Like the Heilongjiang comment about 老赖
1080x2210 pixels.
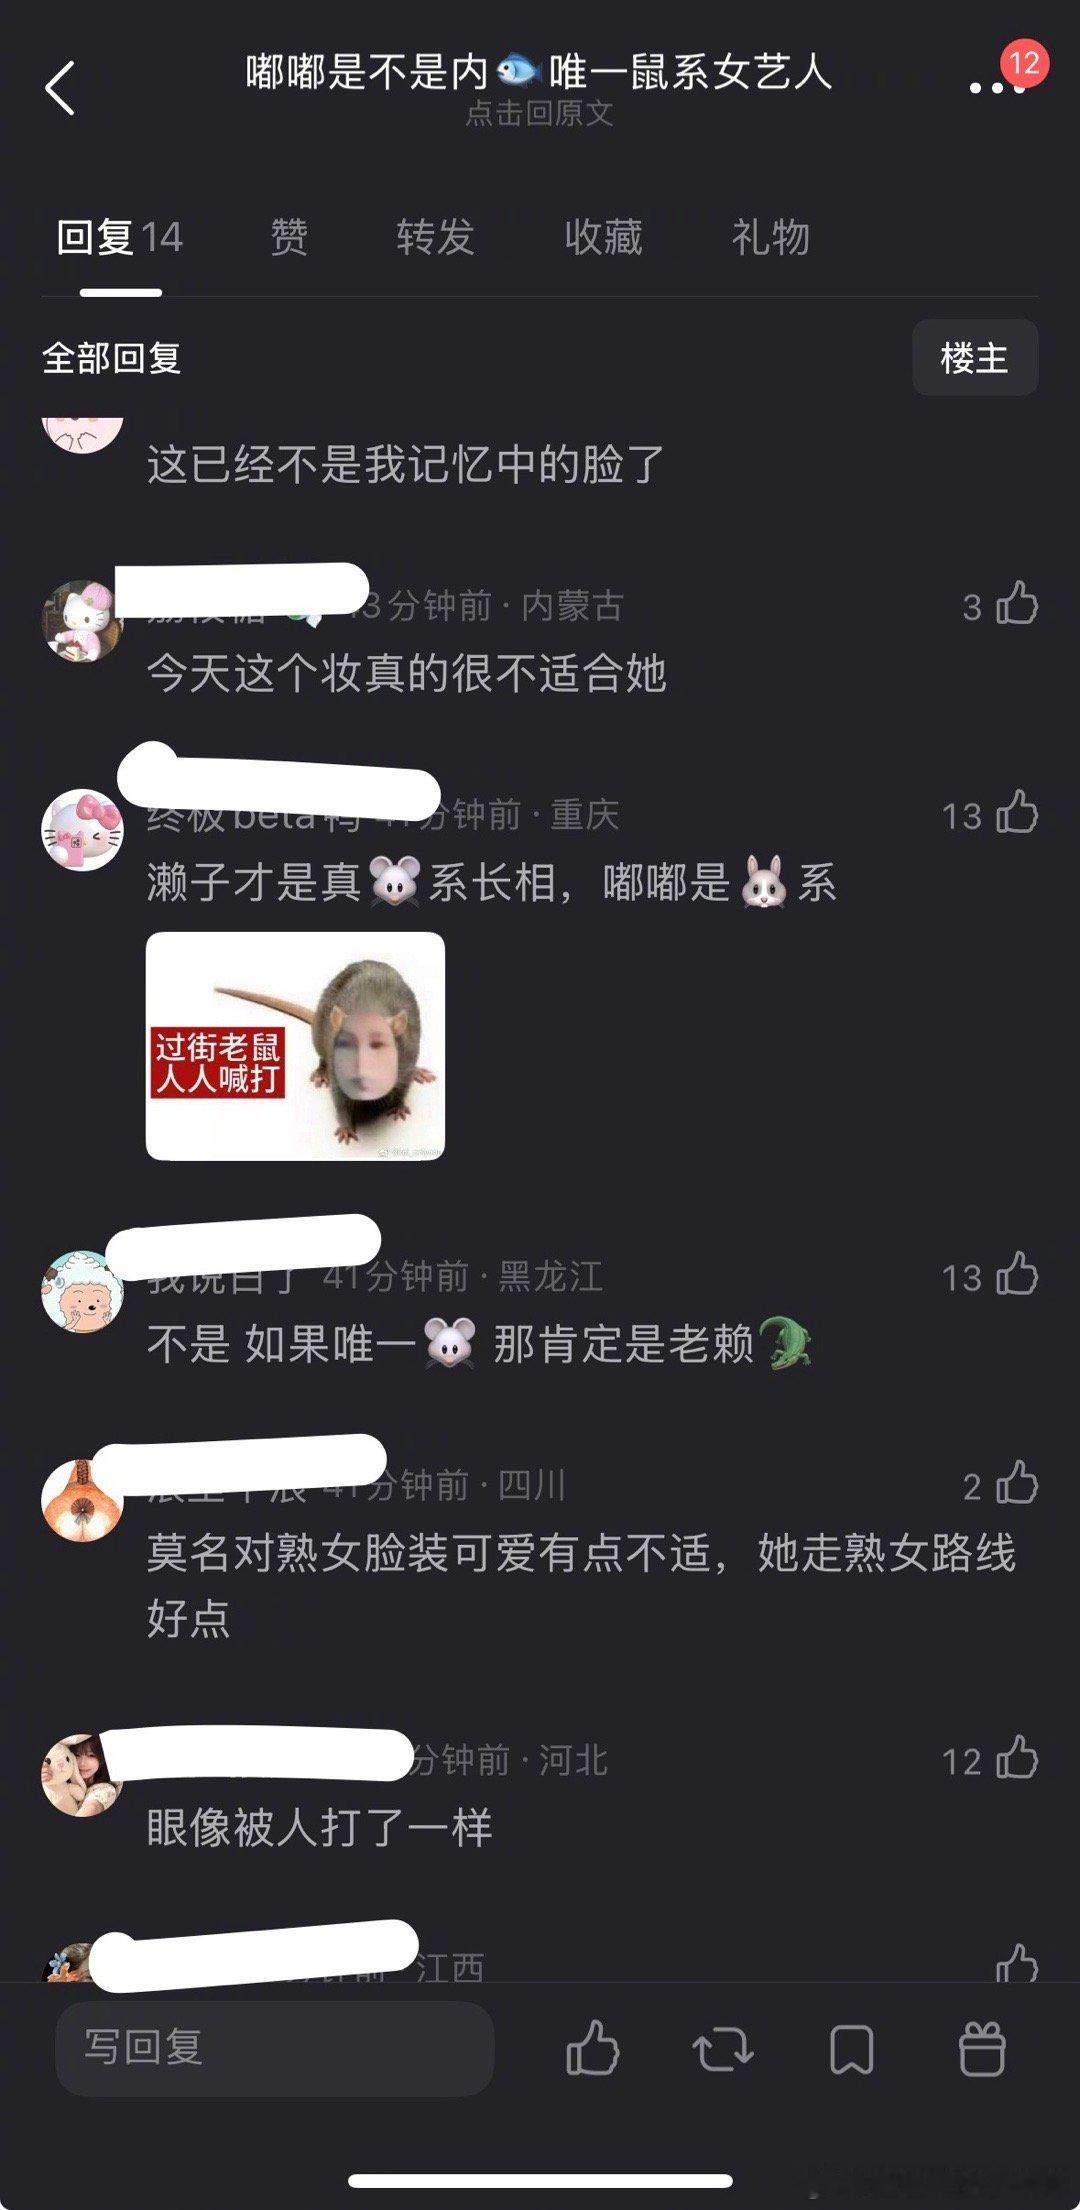1018,1274
